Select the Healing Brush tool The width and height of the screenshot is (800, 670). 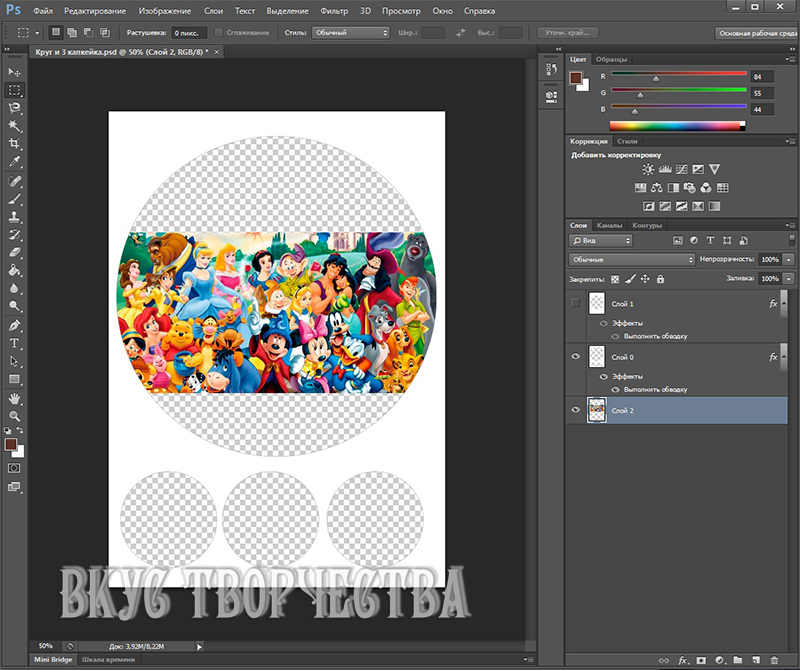coord(14,181)
